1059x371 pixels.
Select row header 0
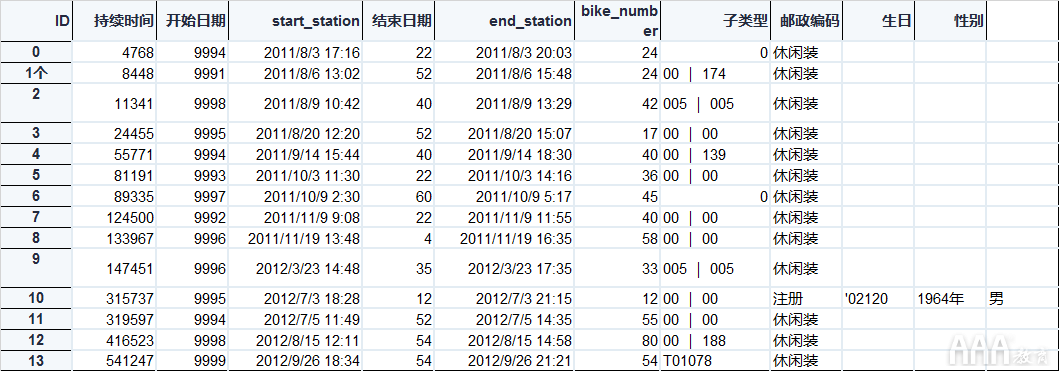(x=36, y=52)
